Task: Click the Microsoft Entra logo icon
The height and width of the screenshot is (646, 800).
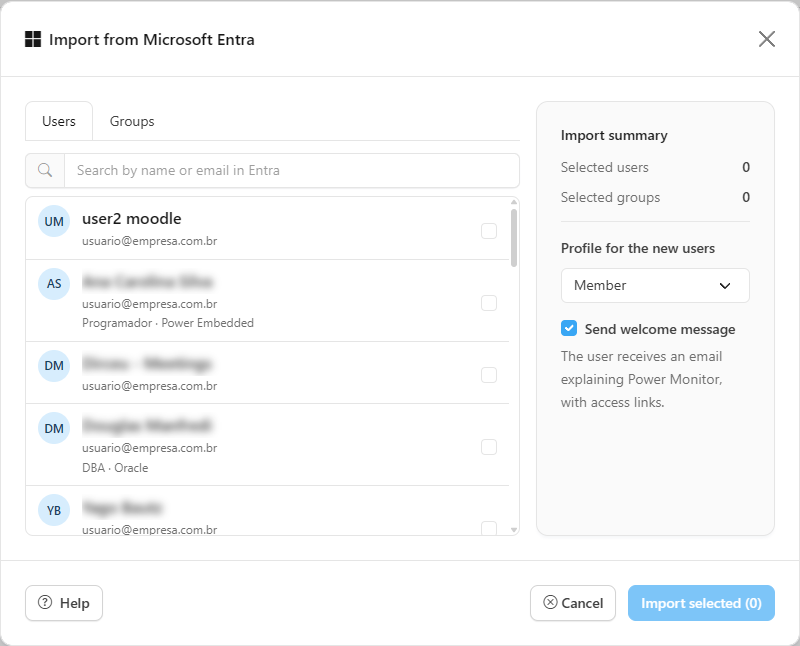Action: [33, 39]
